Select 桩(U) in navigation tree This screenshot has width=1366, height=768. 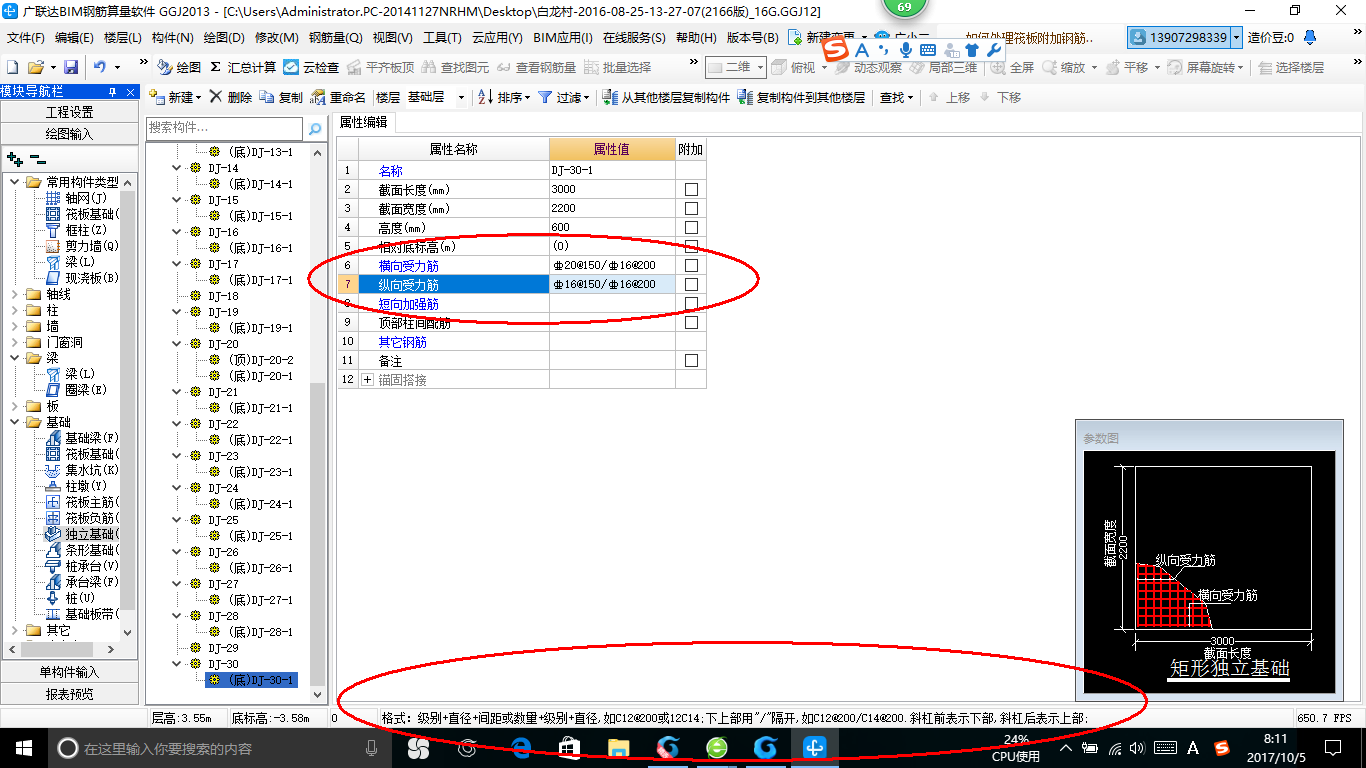pos(71,598)
